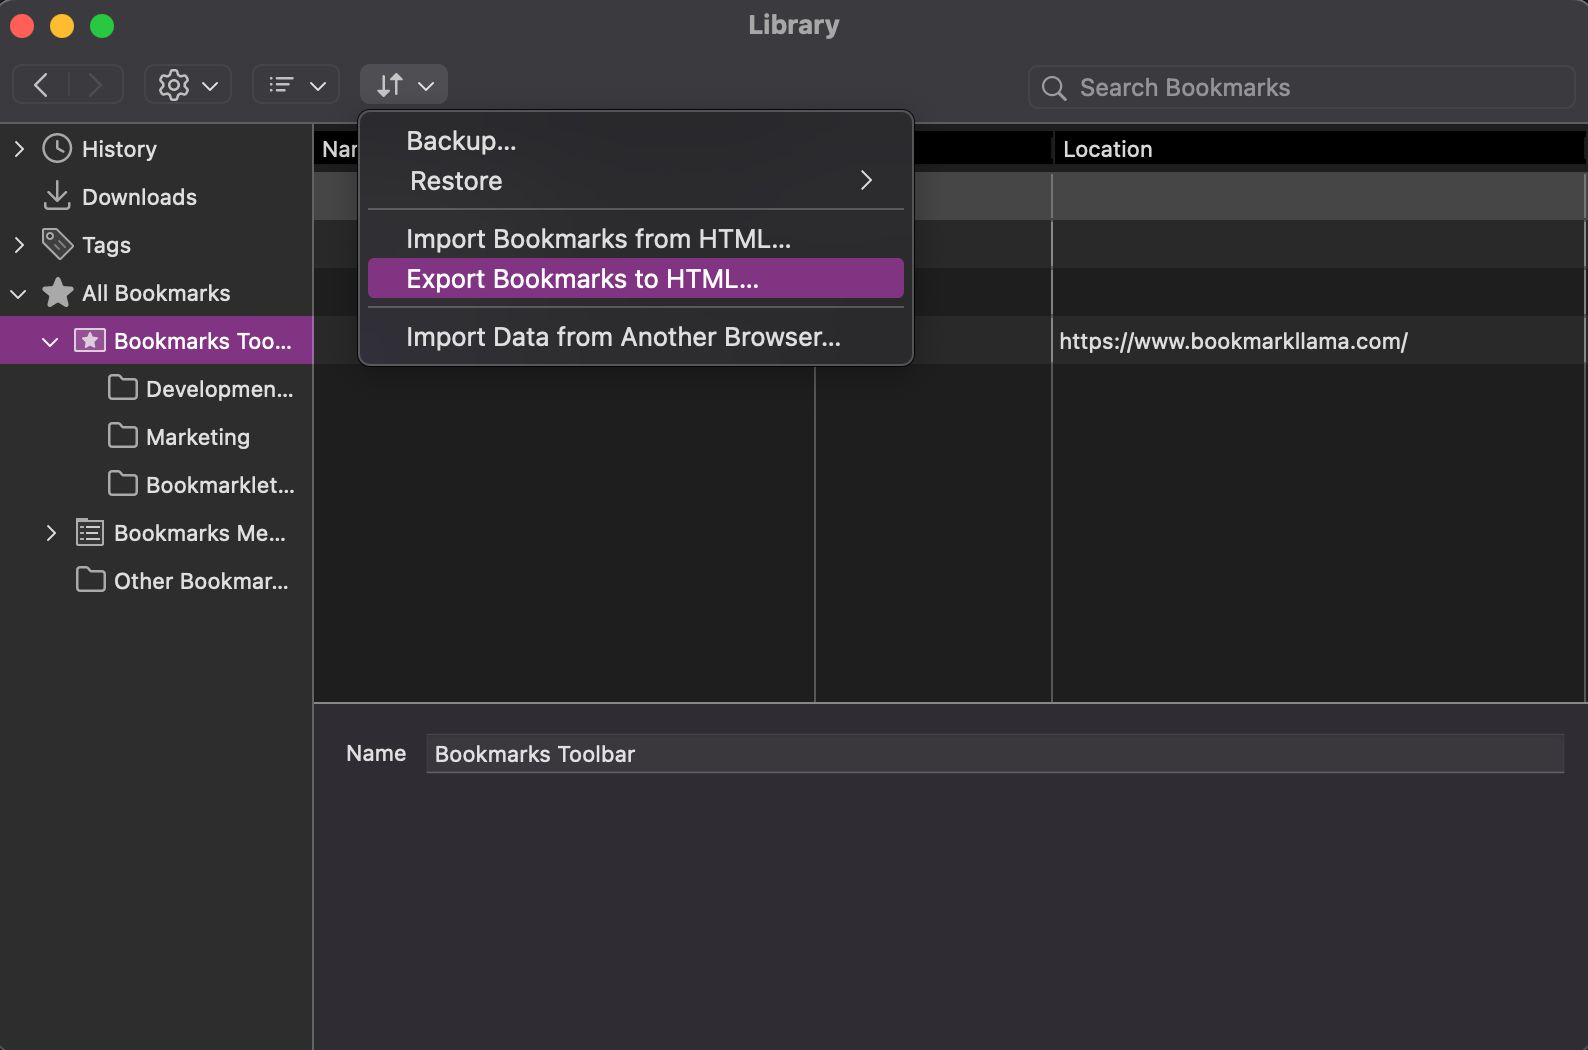Open the Import and Backup arrows menu
The width and height of the screenshot is (1588, 1050).
click(404, 85)
